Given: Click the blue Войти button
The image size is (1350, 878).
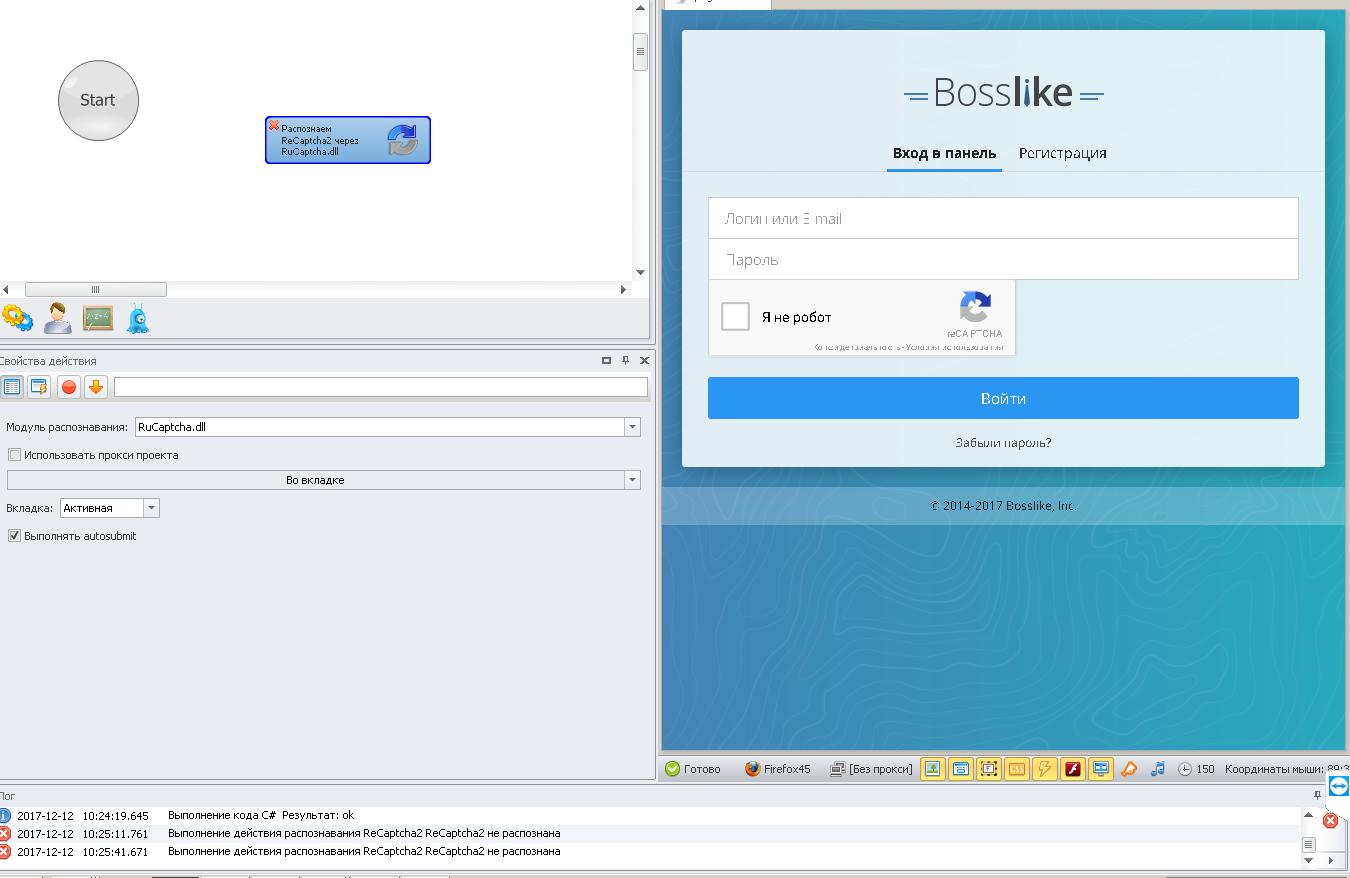Looking at the screenshot, I should coord(1003,398).
